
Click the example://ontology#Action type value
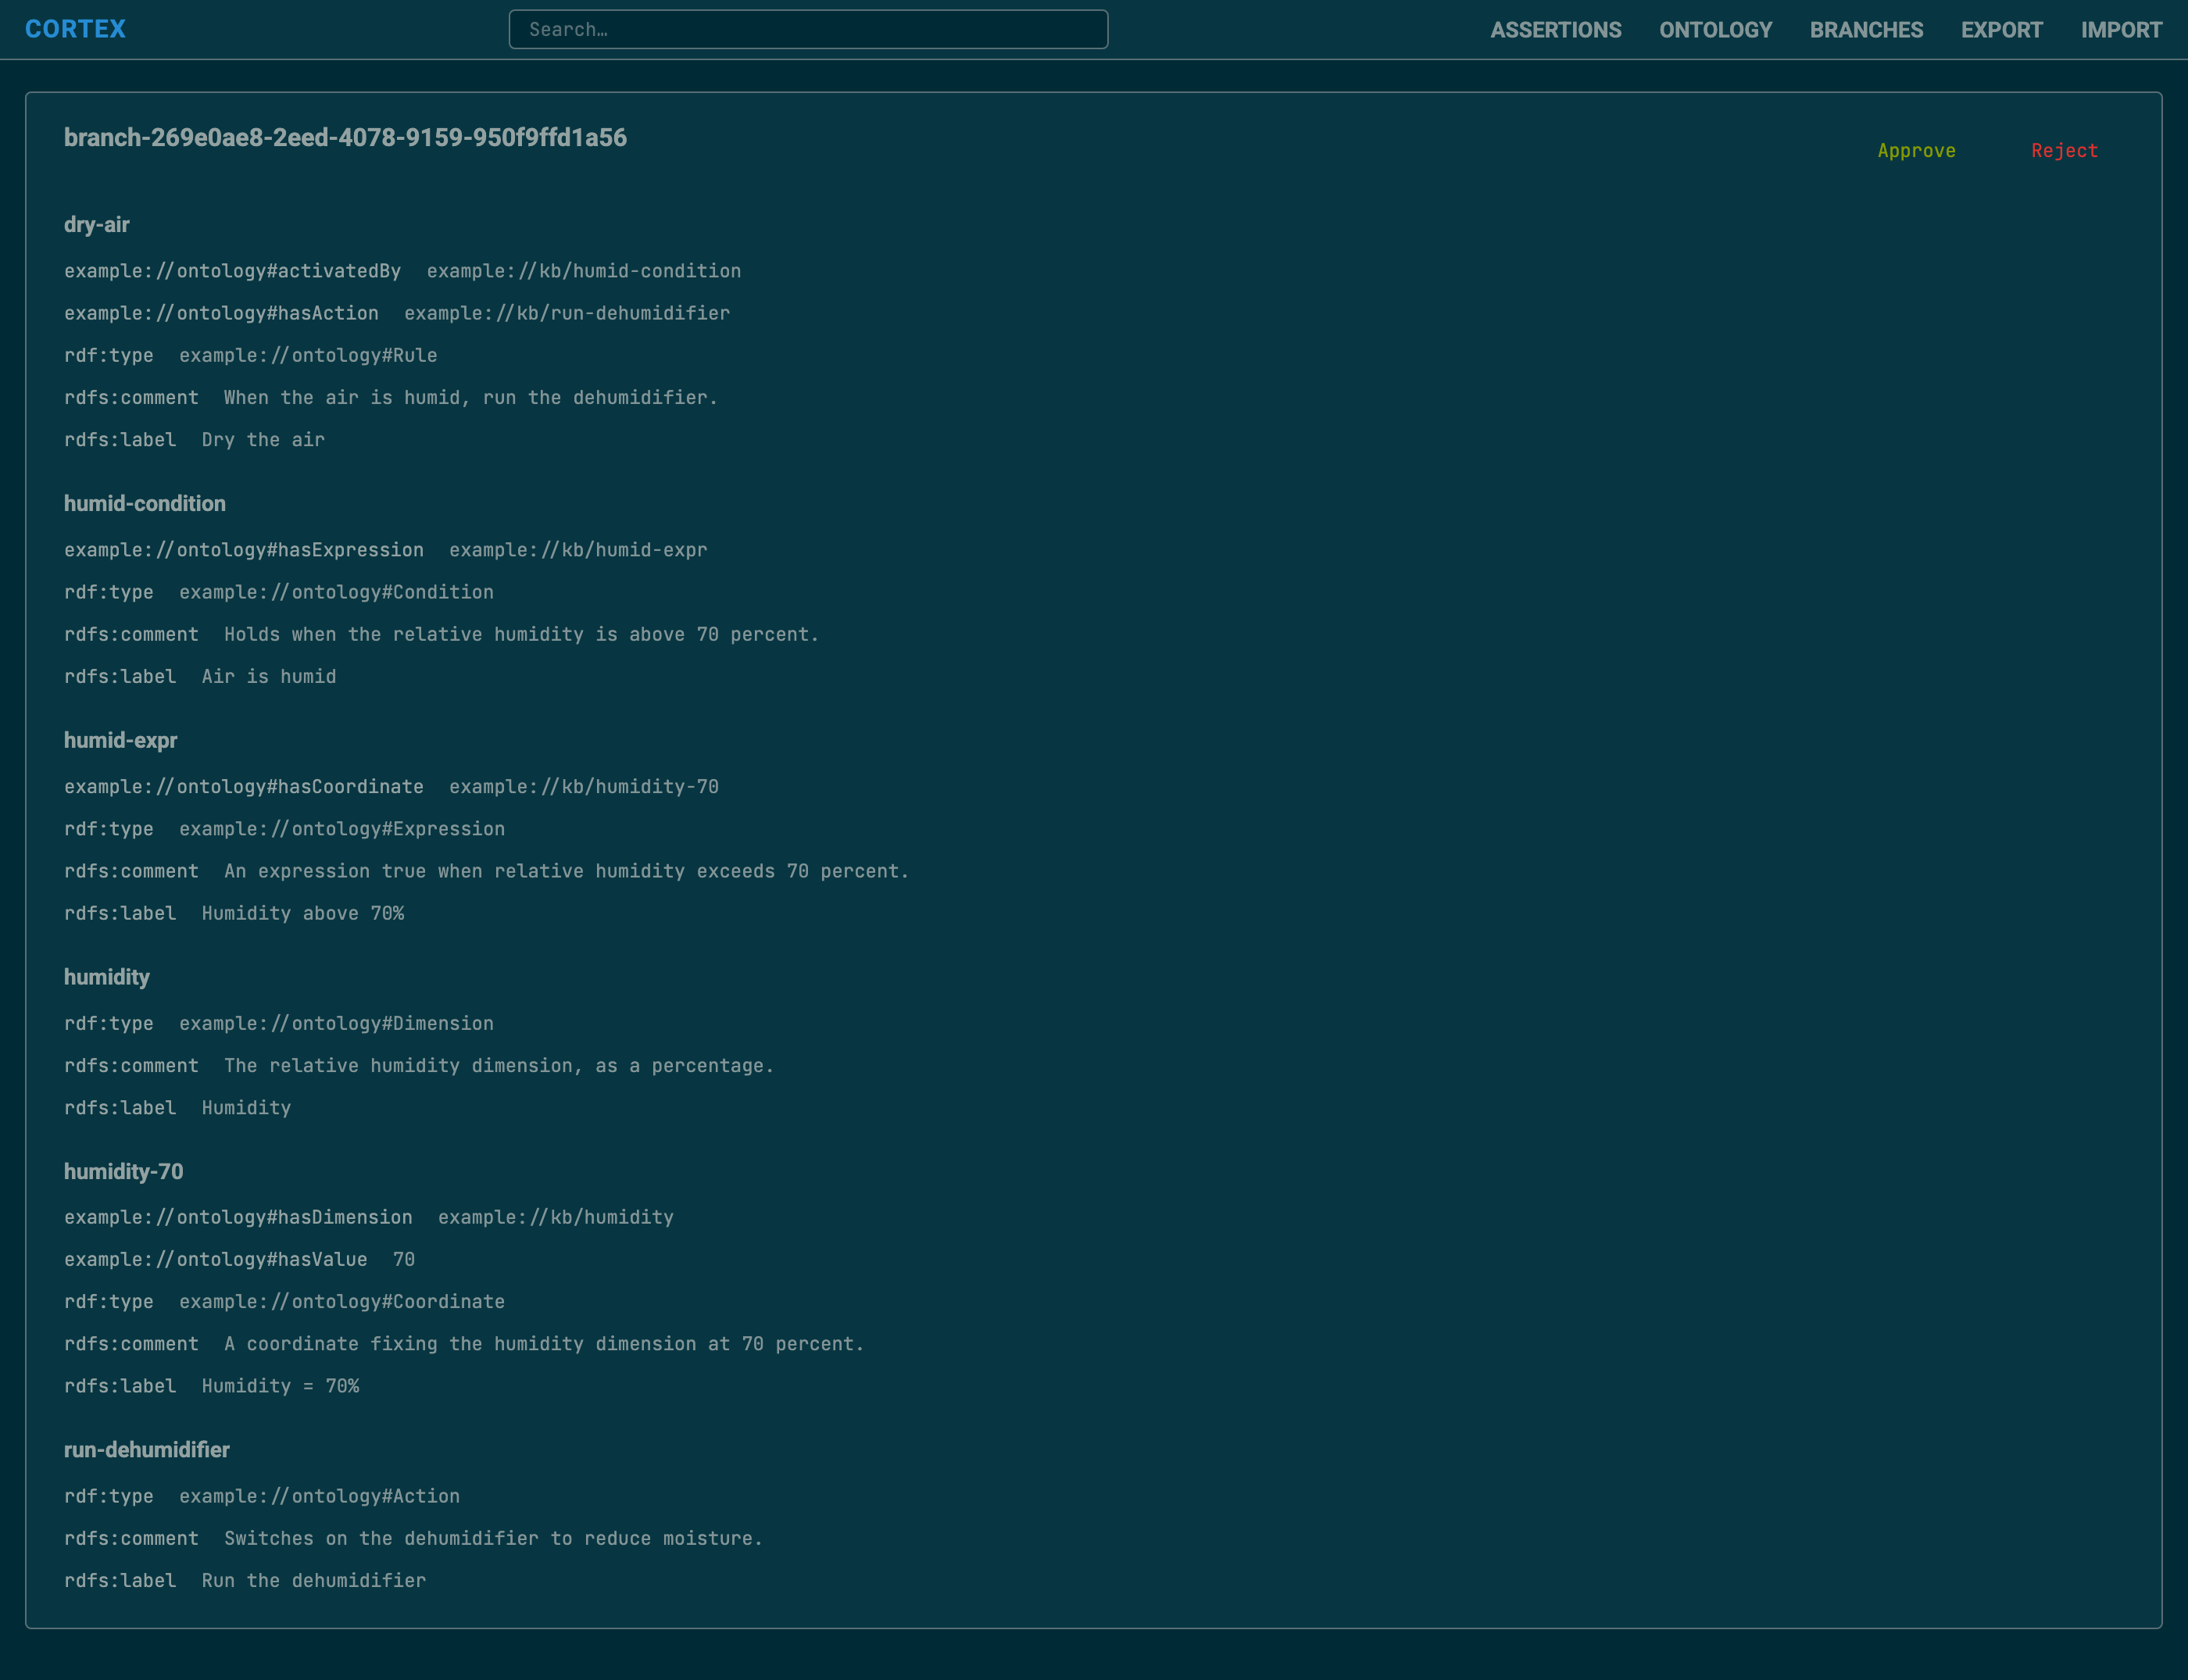pyautogui.click(x=319, y=1497)
